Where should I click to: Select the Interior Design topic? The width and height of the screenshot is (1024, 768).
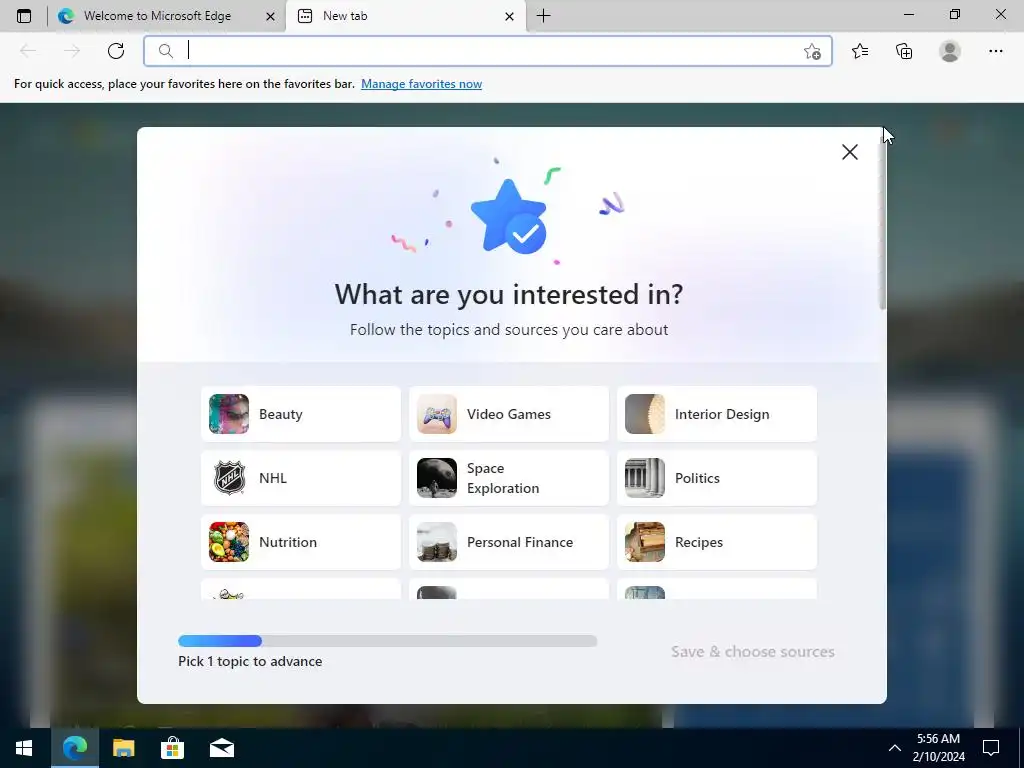[x=717, y=414]
